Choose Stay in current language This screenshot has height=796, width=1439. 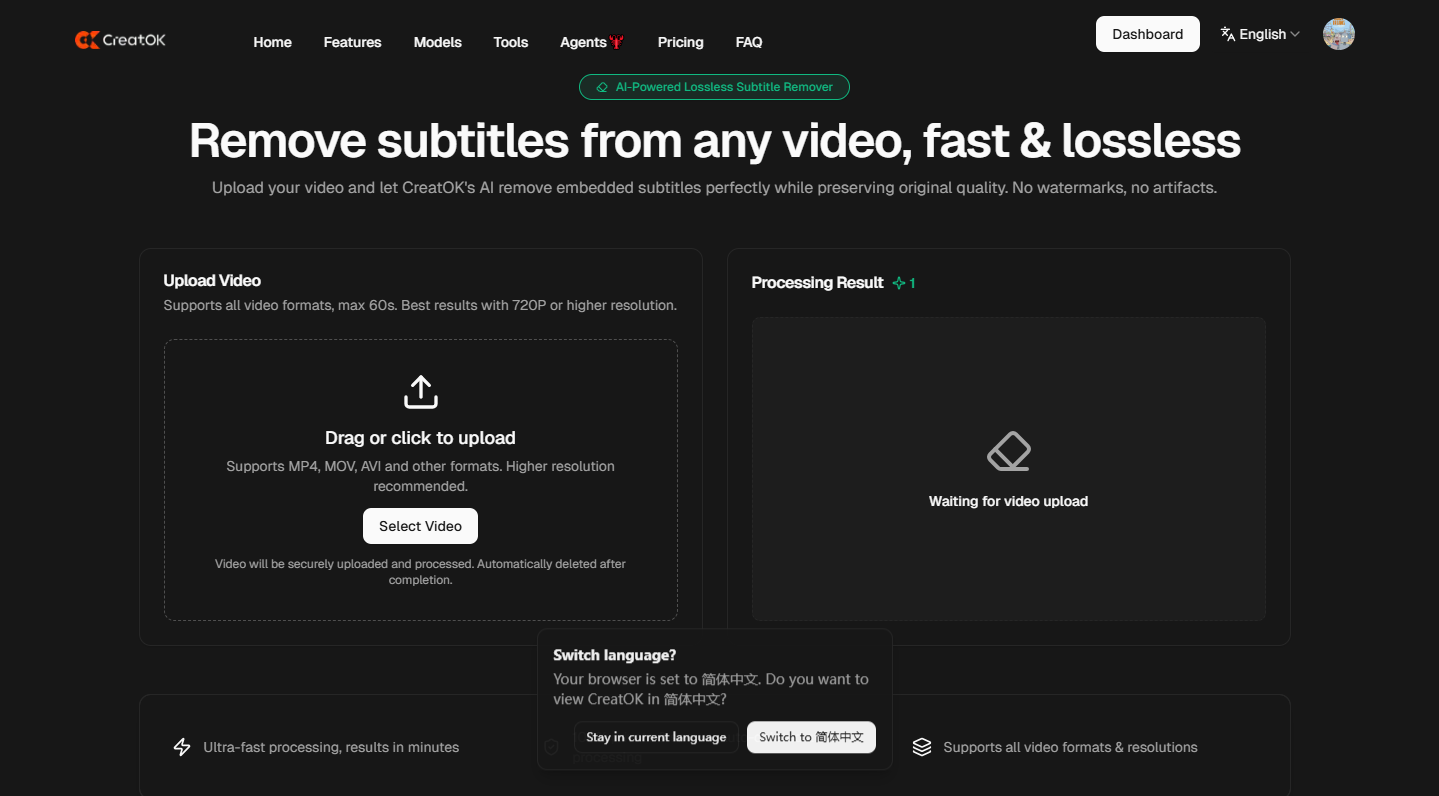[656, 737]
